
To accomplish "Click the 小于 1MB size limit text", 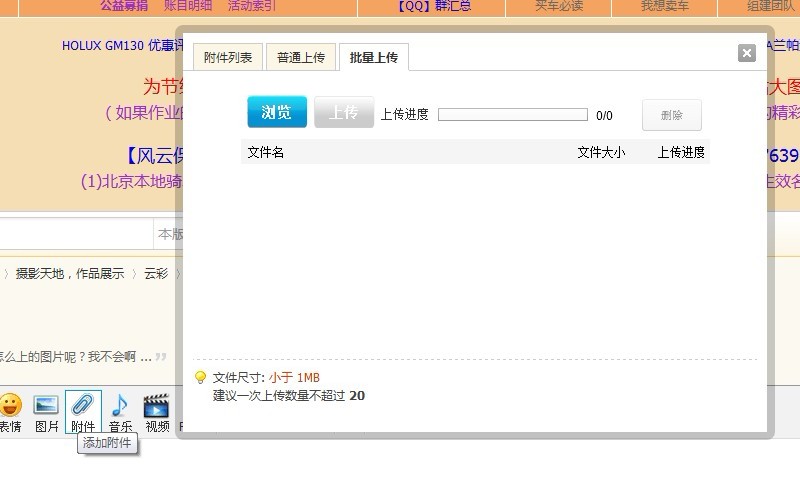I will [x=294, y=377].
